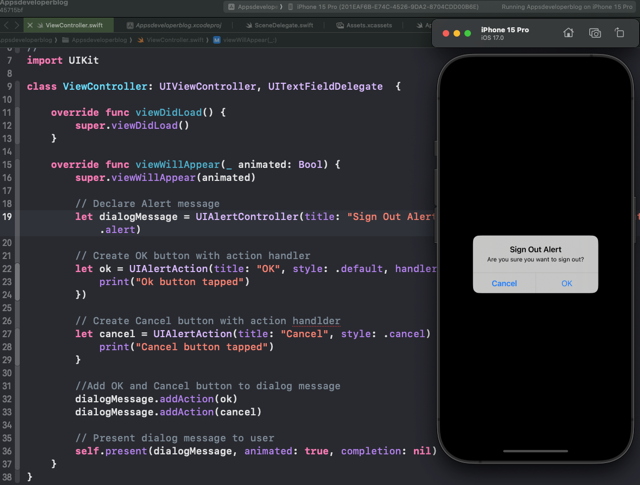
Task: Select Appsdeveloperblog scheme in toolbar
Action: 254,7
